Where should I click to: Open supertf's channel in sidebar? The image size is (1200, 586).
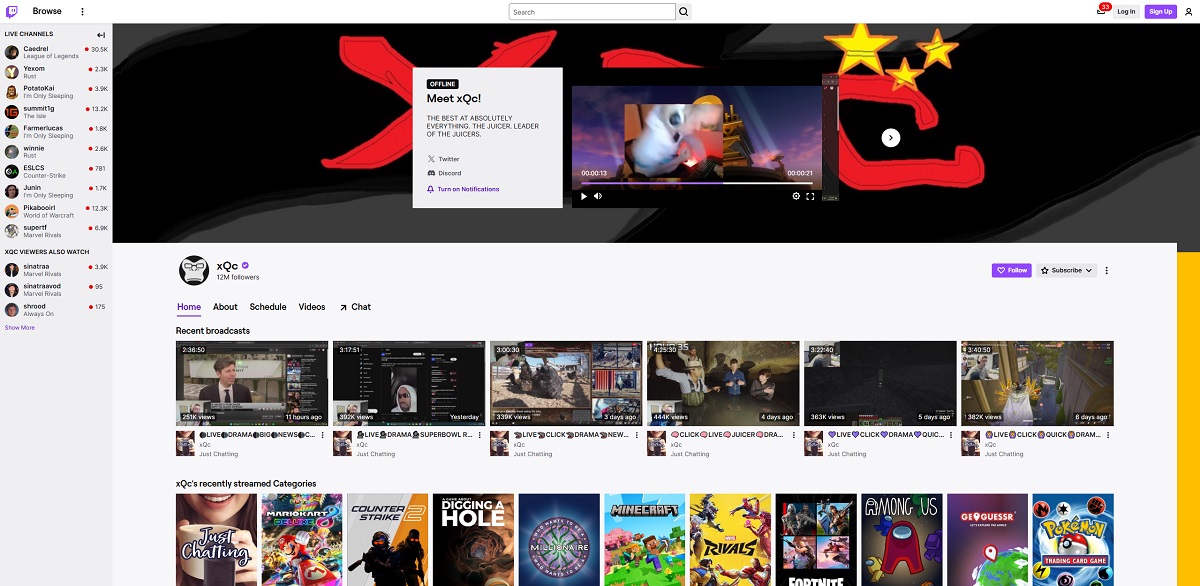tap(56, 231)
